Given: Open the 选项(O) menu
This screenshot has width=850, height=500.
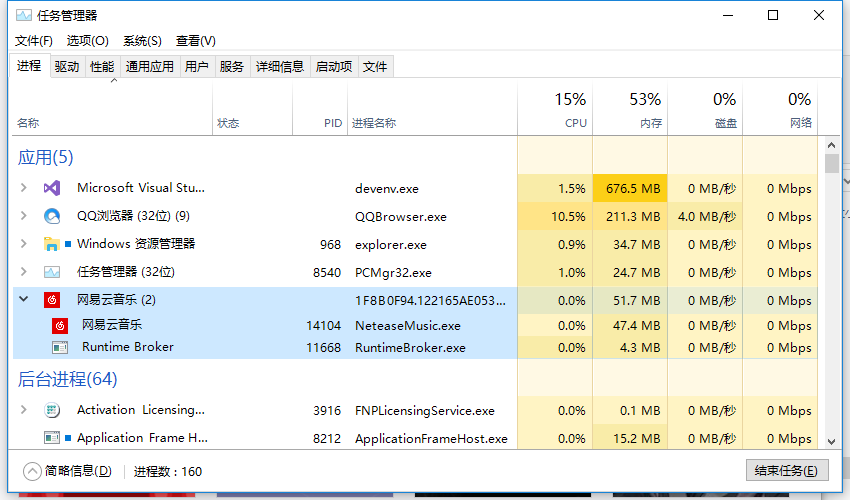Looking at the screenshot, I should [87, 41].
